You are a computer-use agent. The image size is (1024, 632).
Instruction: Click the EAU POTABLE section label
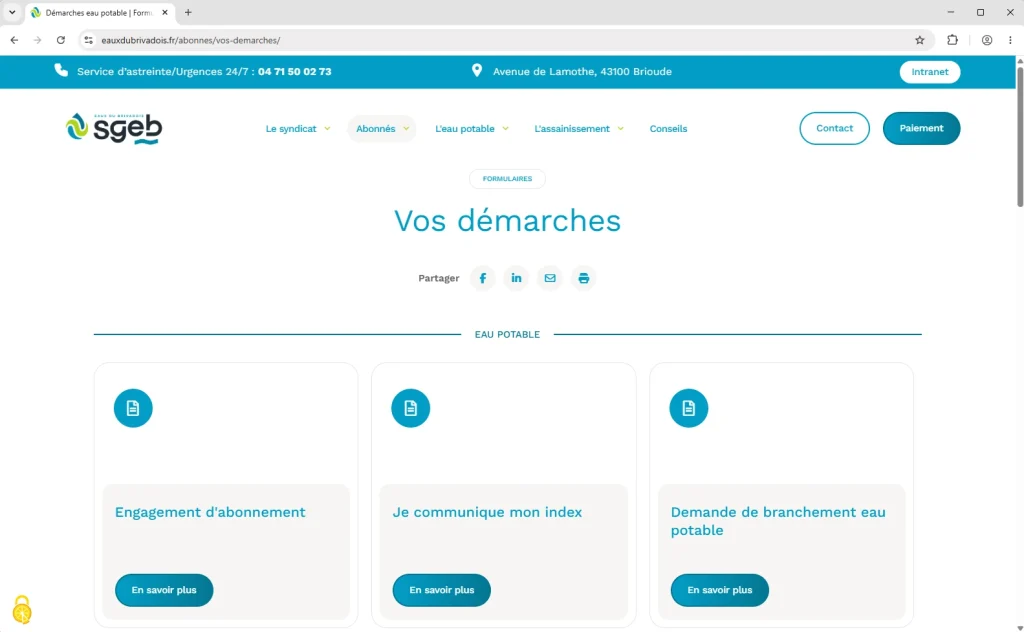(507, 334)
